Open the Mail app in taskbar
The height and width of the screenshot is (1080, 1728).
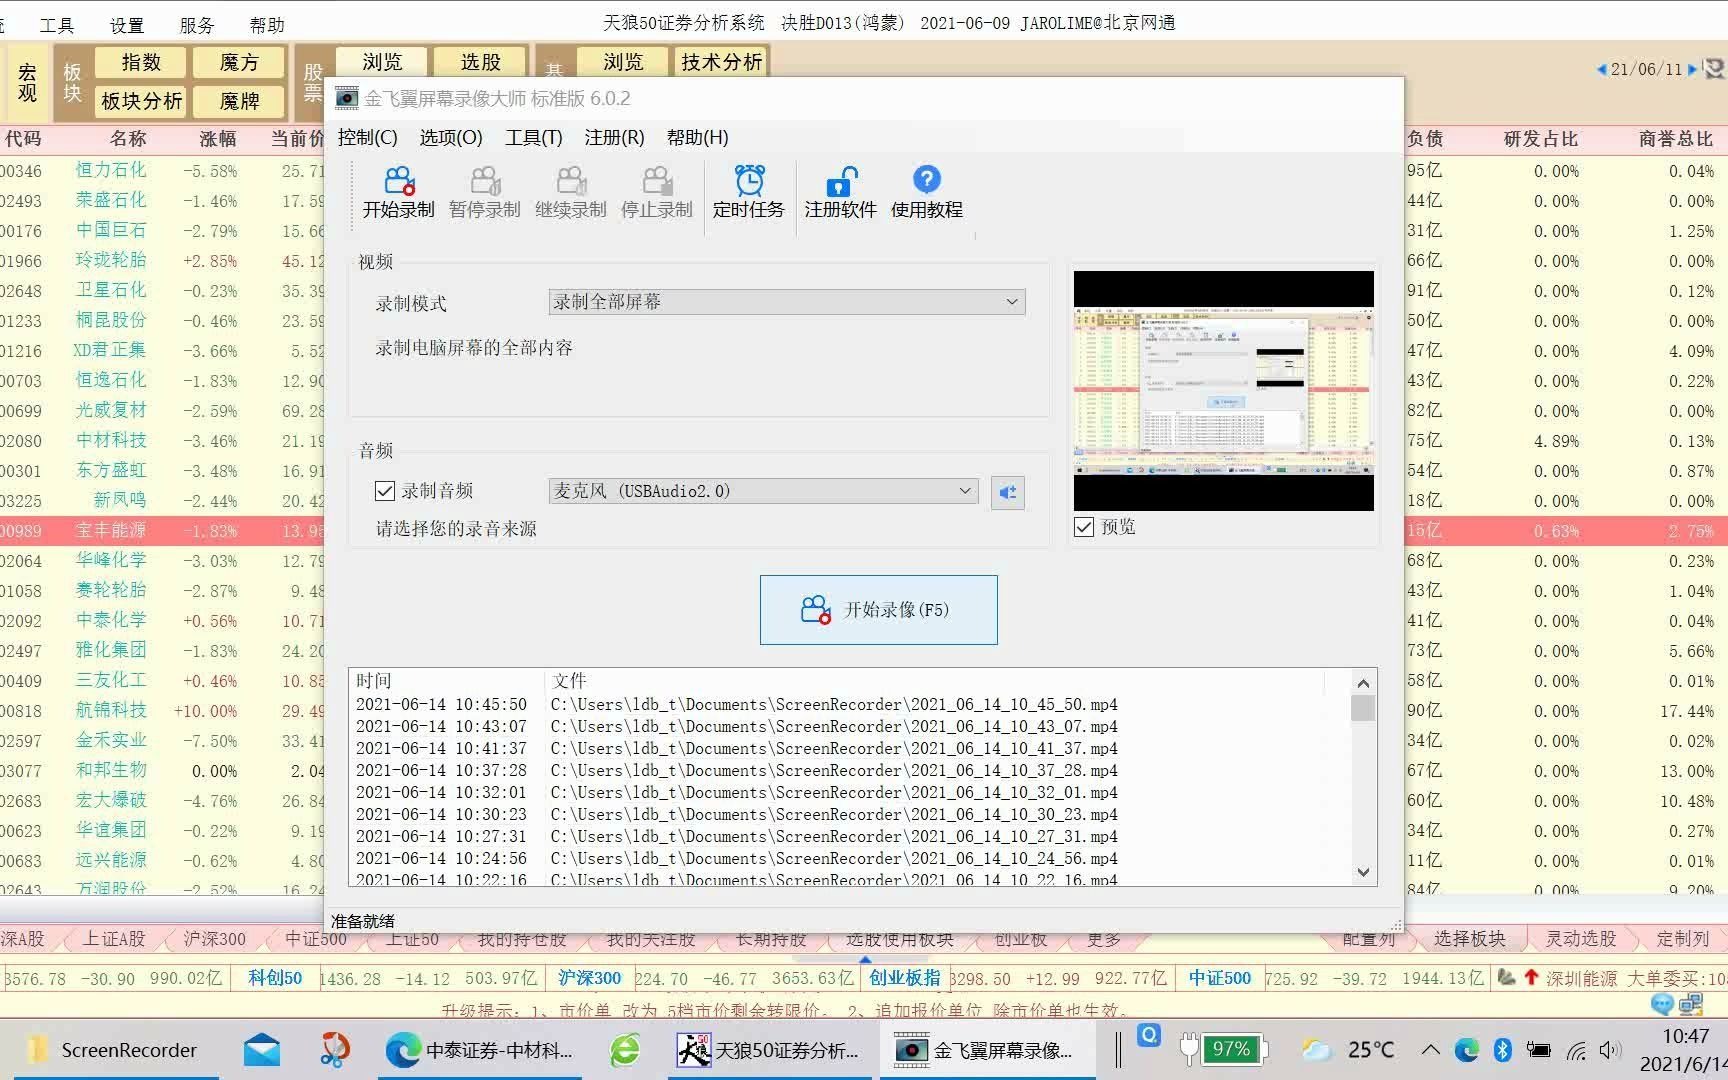(x=261, y=1050)
